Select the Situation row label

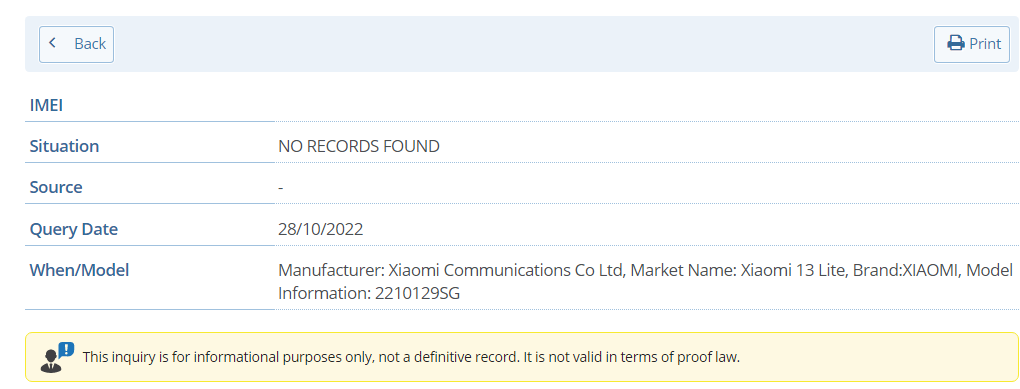64,146
